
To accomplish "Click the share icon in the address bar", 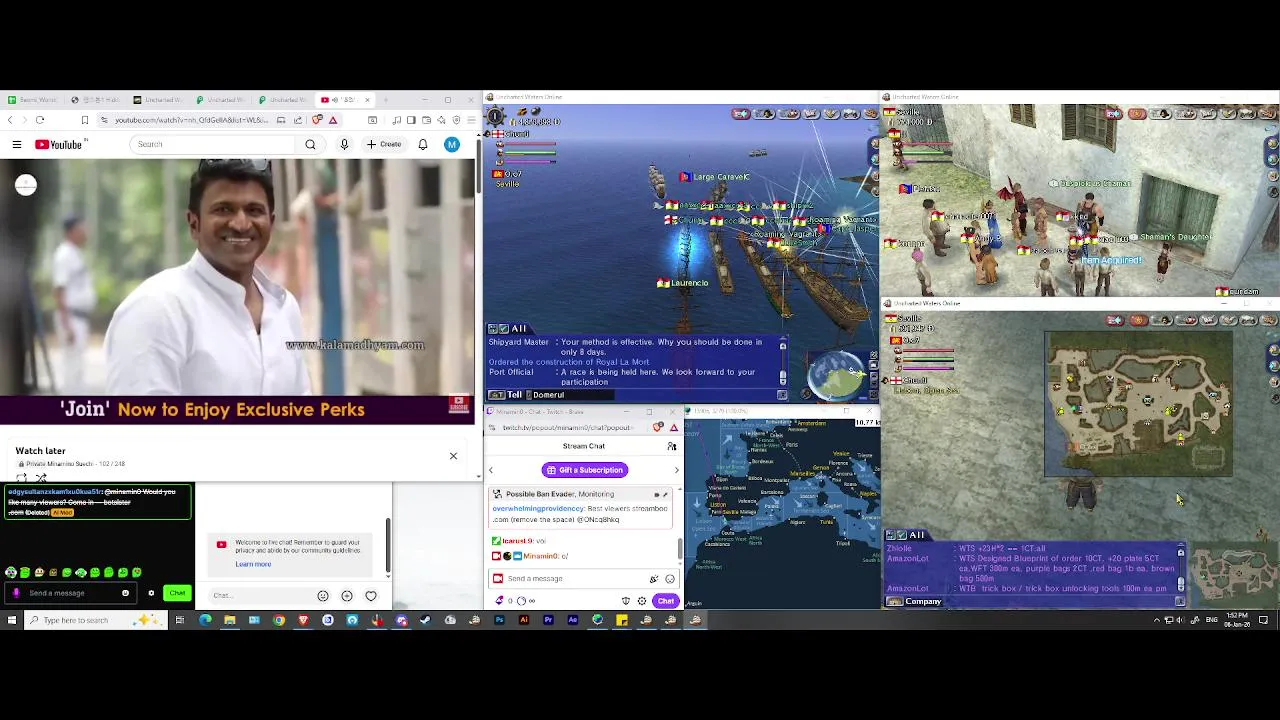I will tap(298, 120).
